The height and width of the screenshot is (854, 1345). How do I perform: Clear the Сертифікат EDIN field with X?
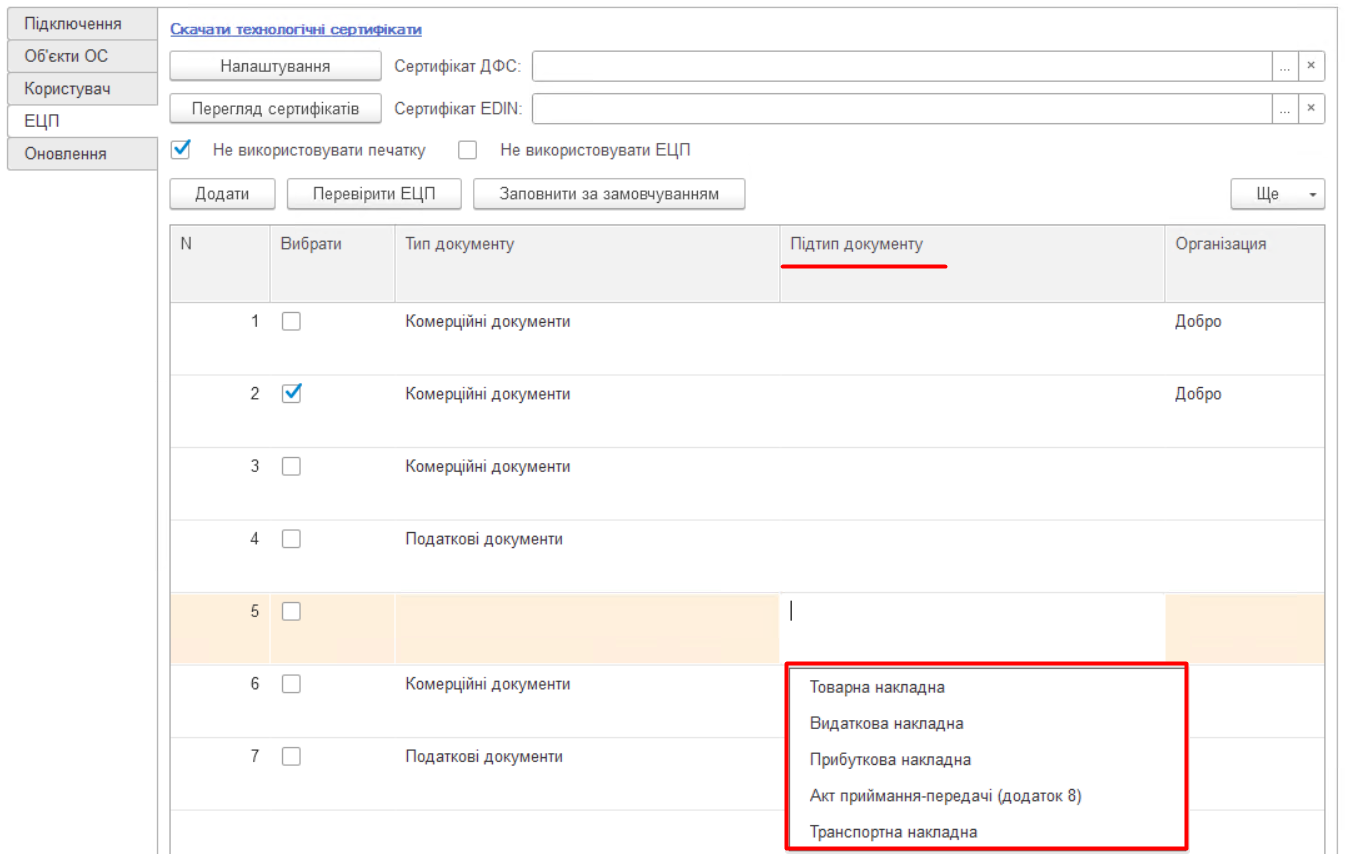tap(1310, 108)
